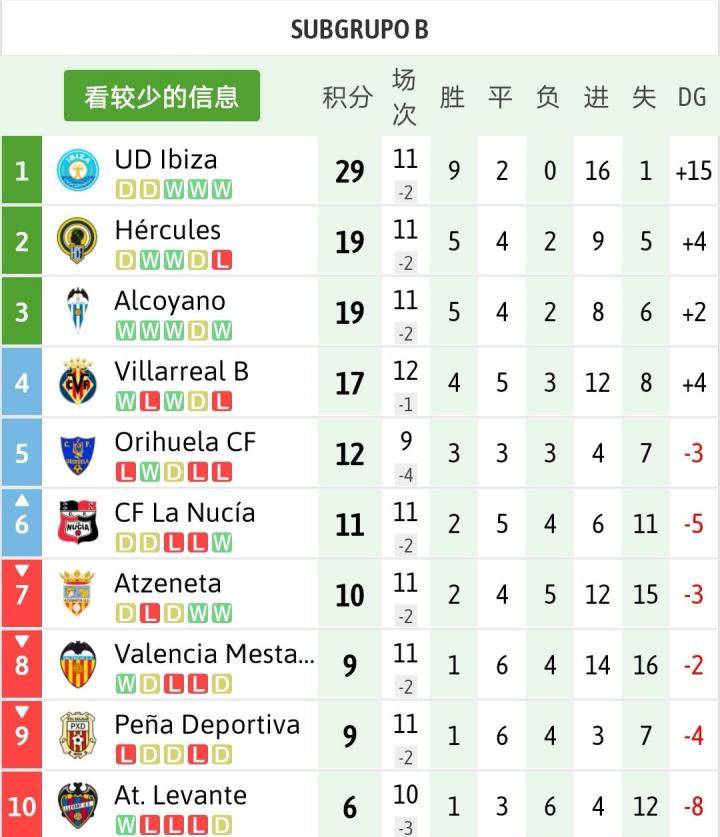Open the UD Ibiza team name link

[166, 160]
